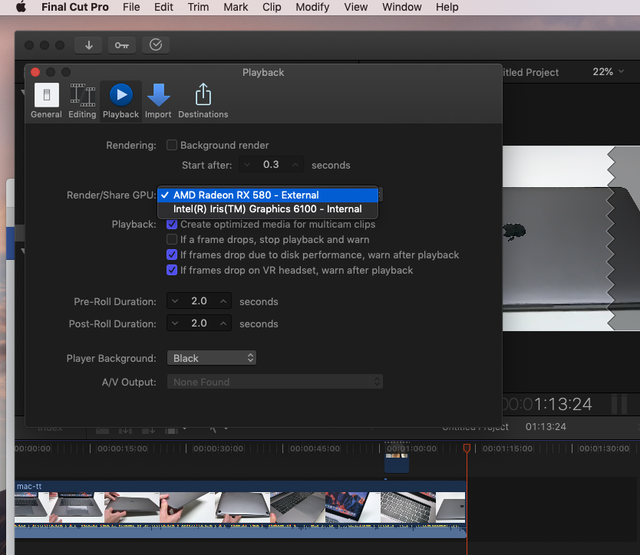Select the small connected clip above the timeline
This screenshot has width=640, height=555.
[397, 463]
